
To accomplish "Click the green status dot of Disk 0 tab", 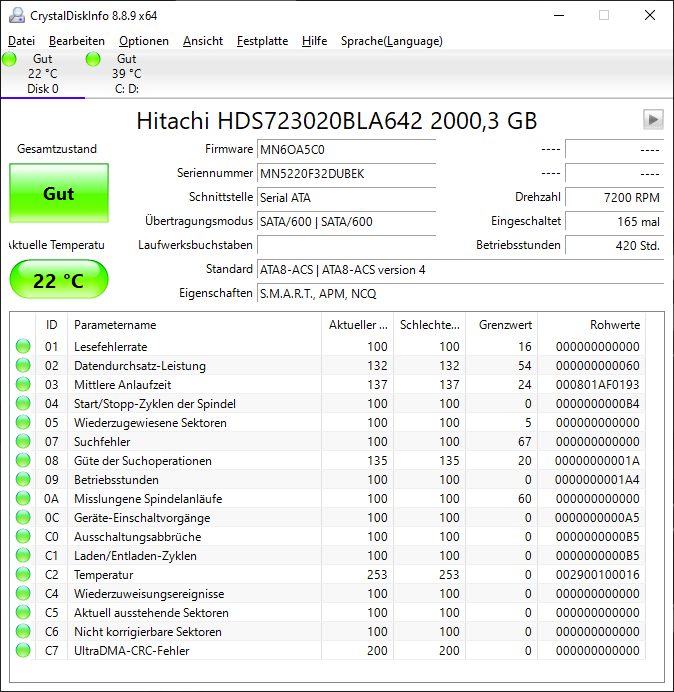I will click(x=9, y=59).
